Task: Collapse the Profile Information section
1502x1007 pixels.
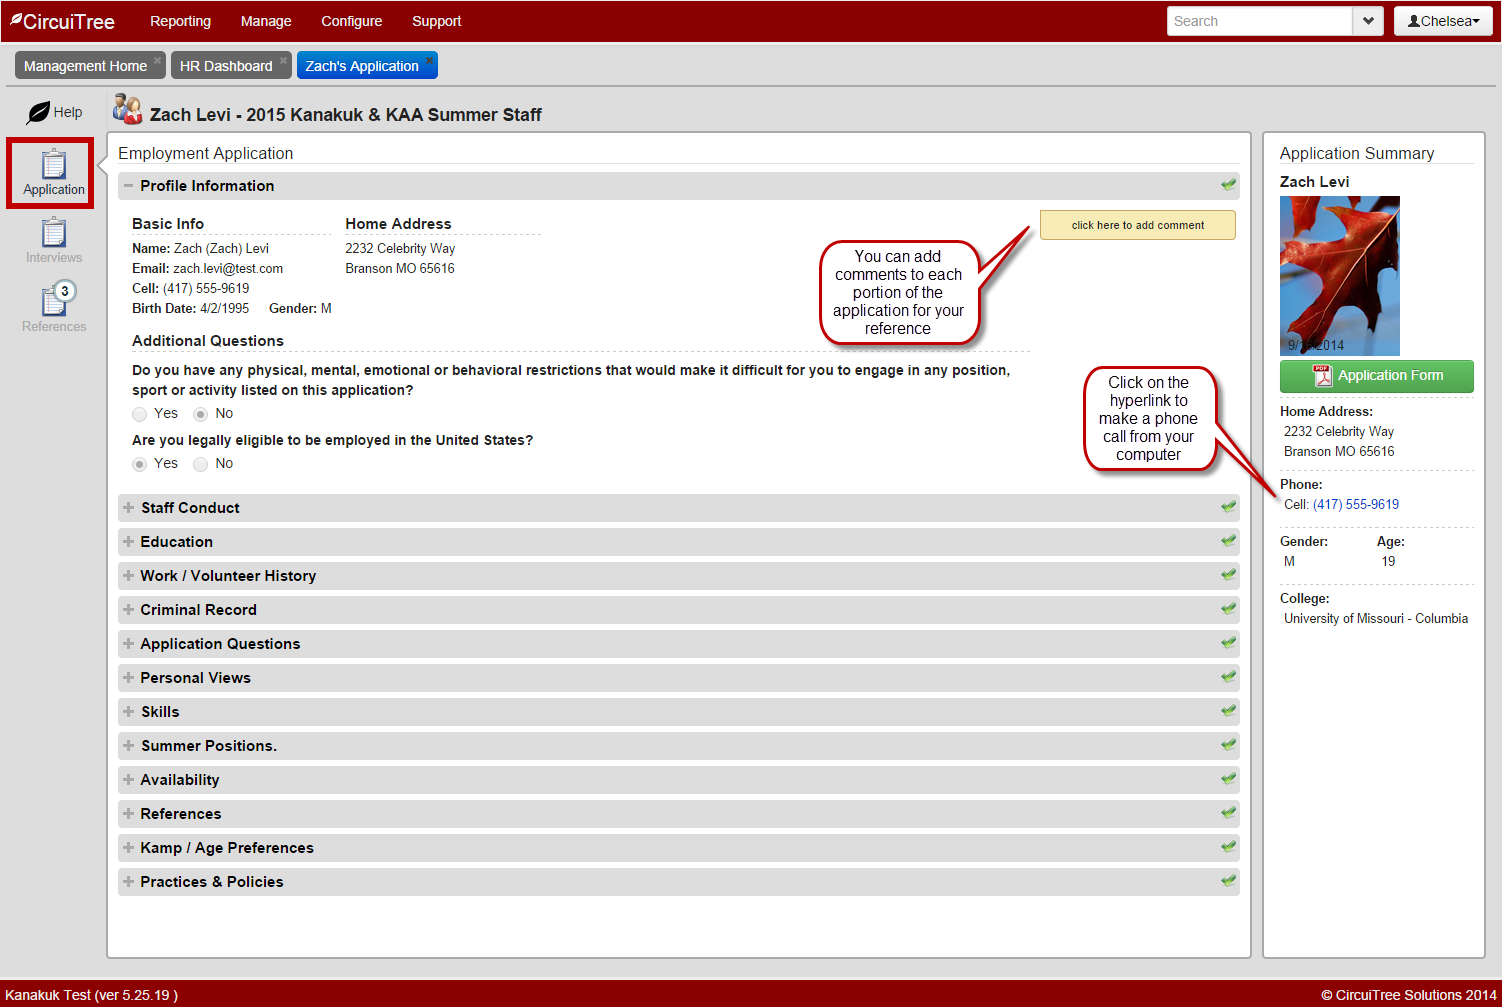Action: point(129,186)
